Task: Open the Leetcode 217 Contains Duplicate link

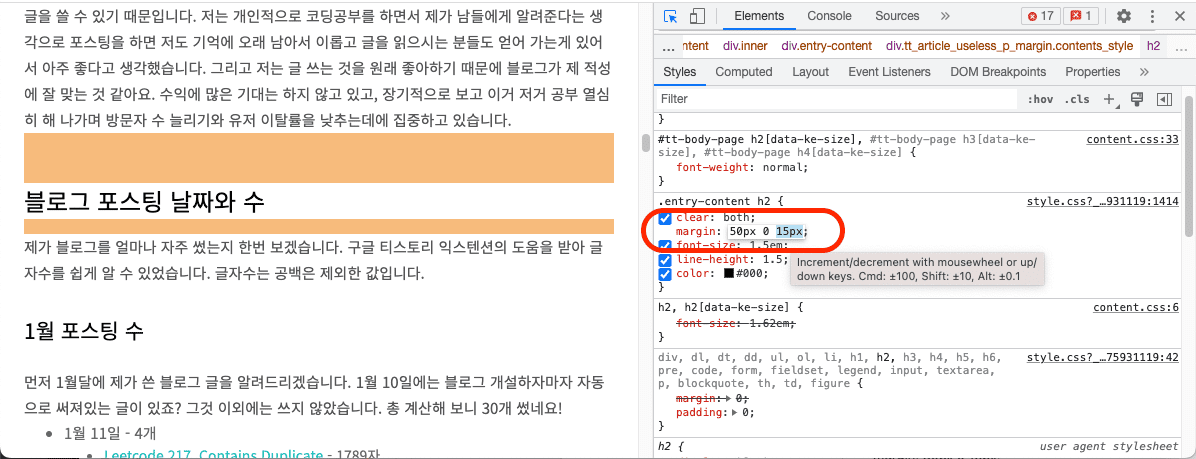Action: pyautogui.click(x=213, y=453)
